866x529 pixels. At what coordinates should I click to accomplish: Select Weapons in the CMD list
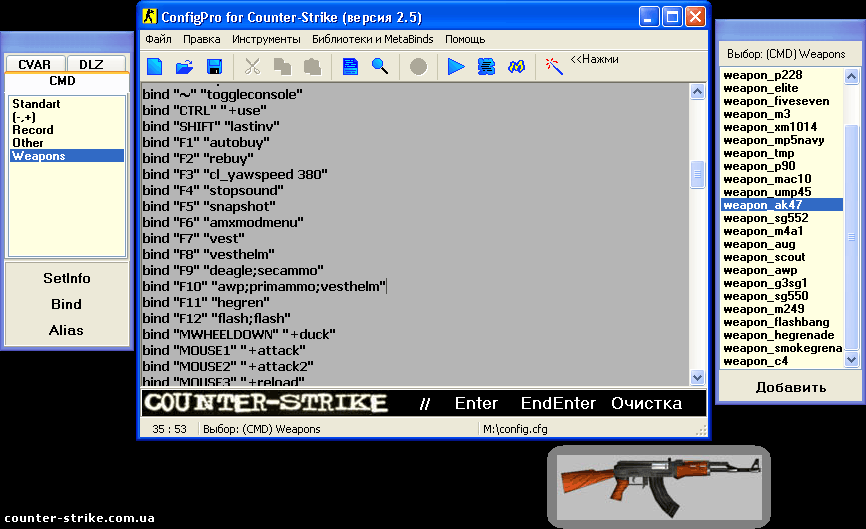[67, 156]
